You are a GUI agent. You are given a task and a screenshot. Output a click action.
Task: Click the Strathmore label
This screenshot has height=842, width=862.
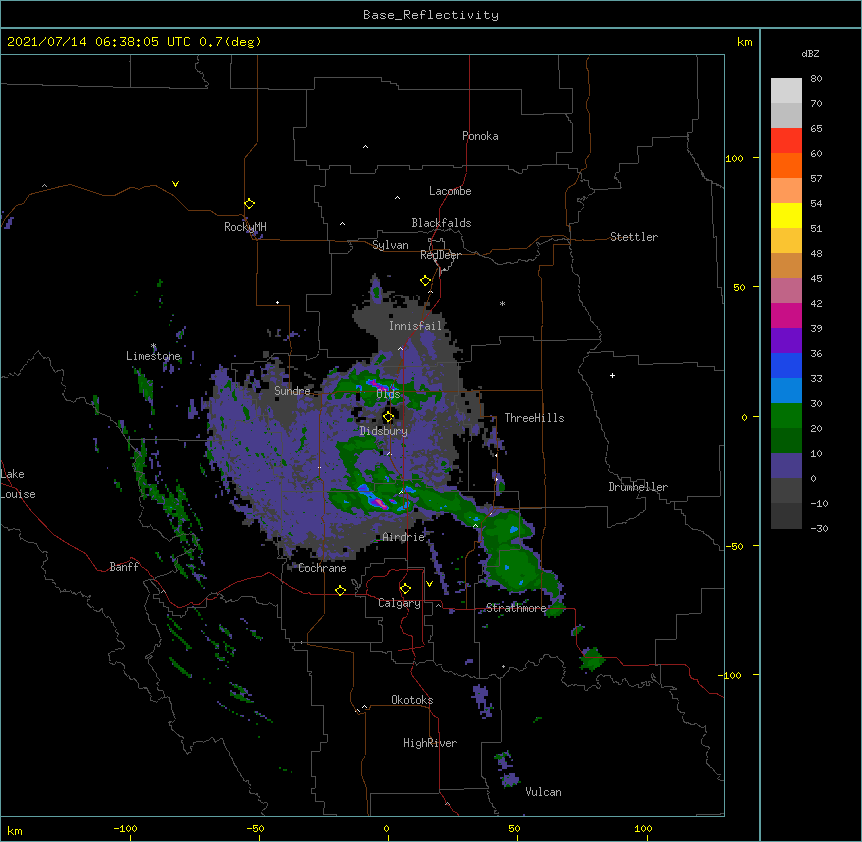coord(516,608)
